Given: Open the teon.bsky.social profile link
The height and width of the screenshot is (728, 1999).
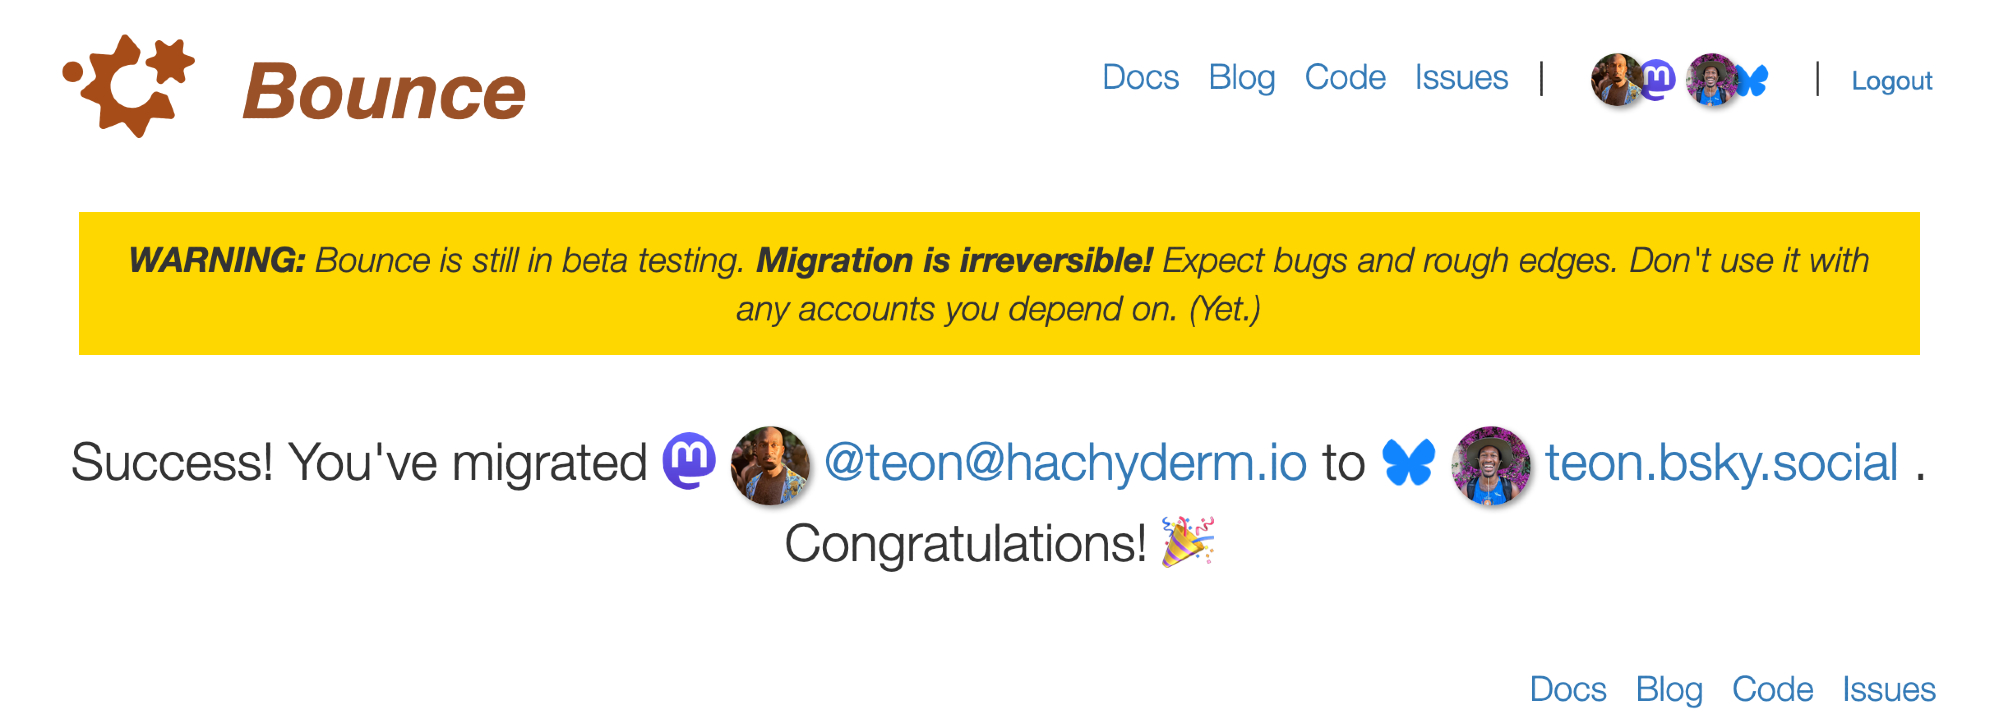Looking at the screenshot, I should coord(1721,463).
